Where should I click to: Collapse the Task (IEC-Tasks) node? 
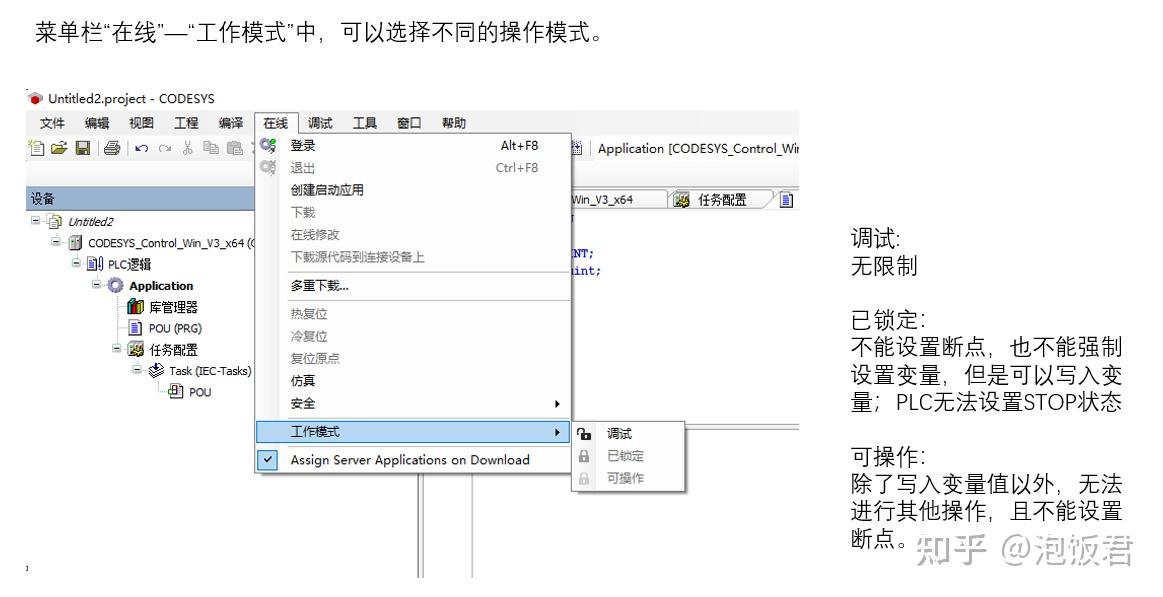(136, 370)
